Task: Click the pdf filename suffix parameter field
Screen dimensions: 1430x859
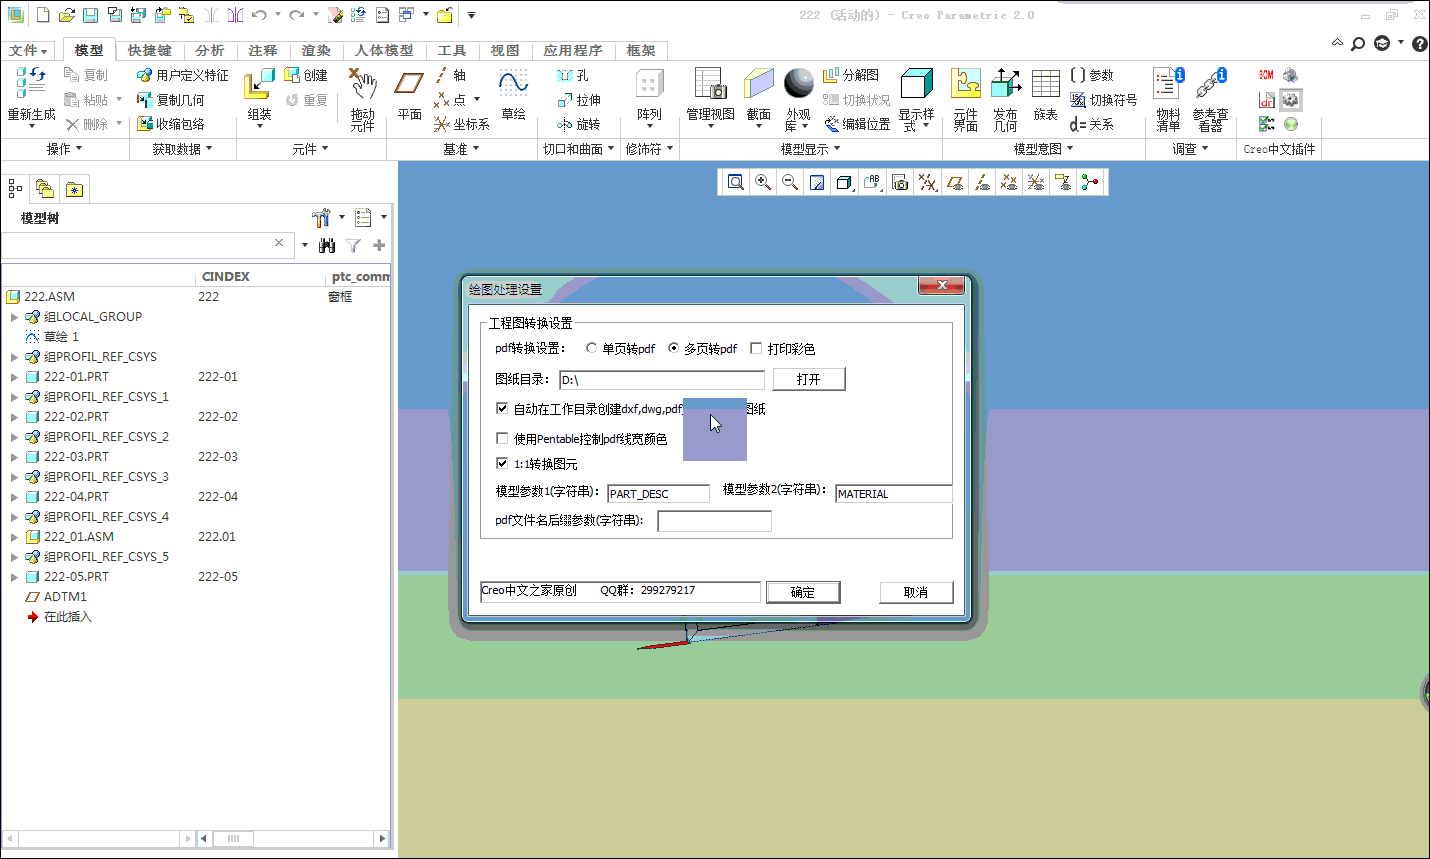Action: click(x=715, y=521)
